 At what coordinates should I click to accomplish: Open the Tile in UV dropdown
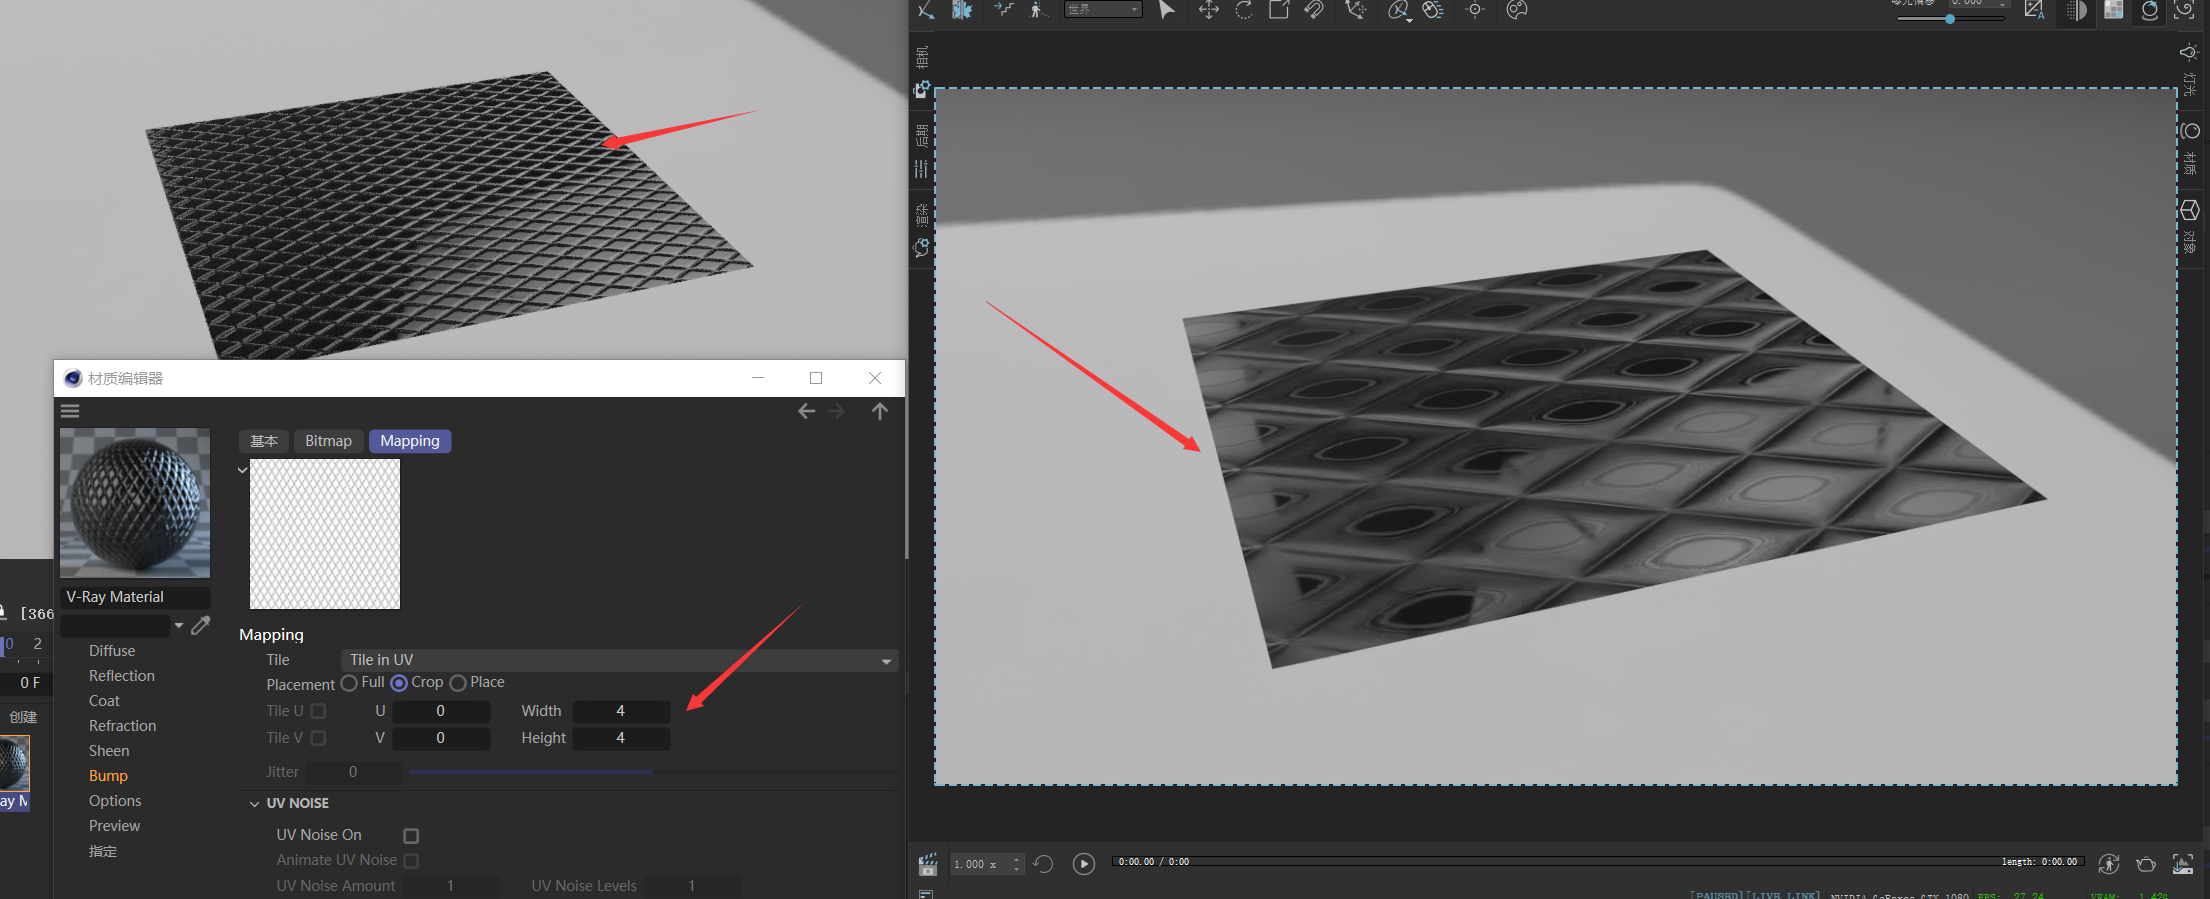tap(619, 660)
